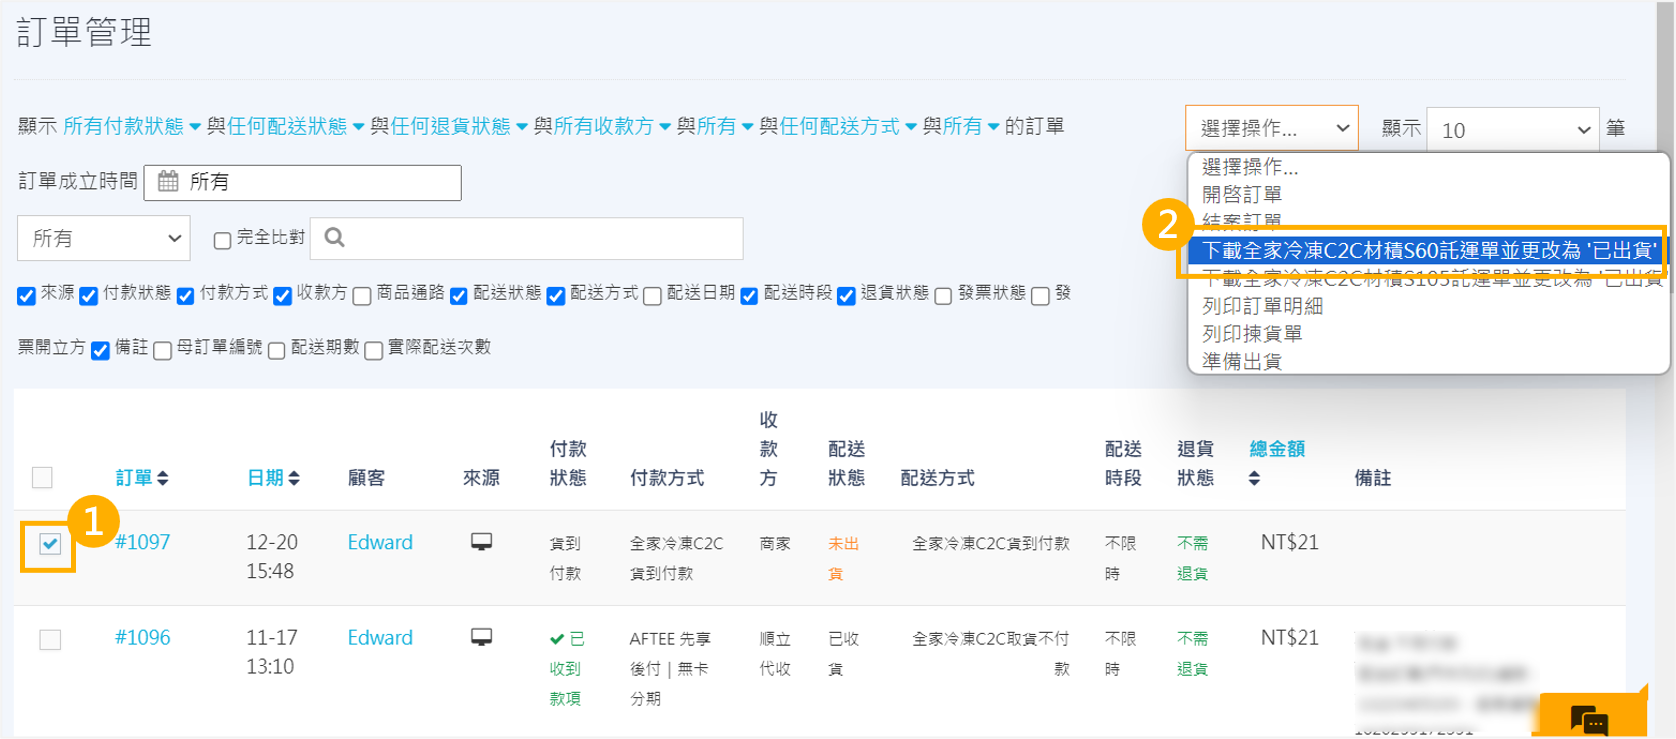The width and height of the screenshot is (1676, 739).
Task: Open order #1097 link
Action: pyautogui.click(x=142, y=542)
